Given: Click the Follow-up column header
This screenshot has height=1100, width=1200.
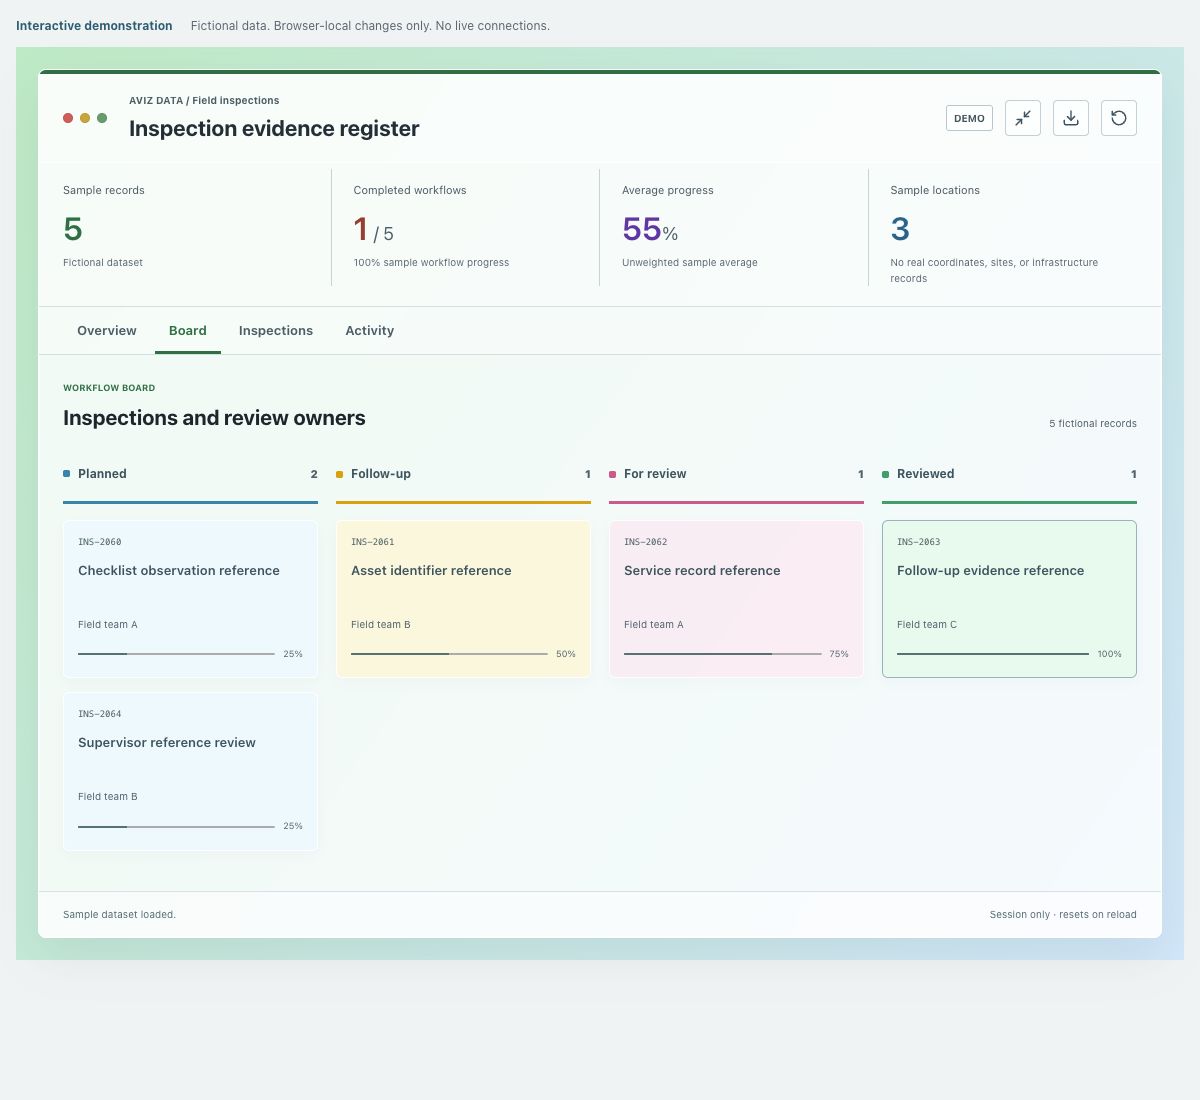Looking at the screenshot, I should coord(463,474).
